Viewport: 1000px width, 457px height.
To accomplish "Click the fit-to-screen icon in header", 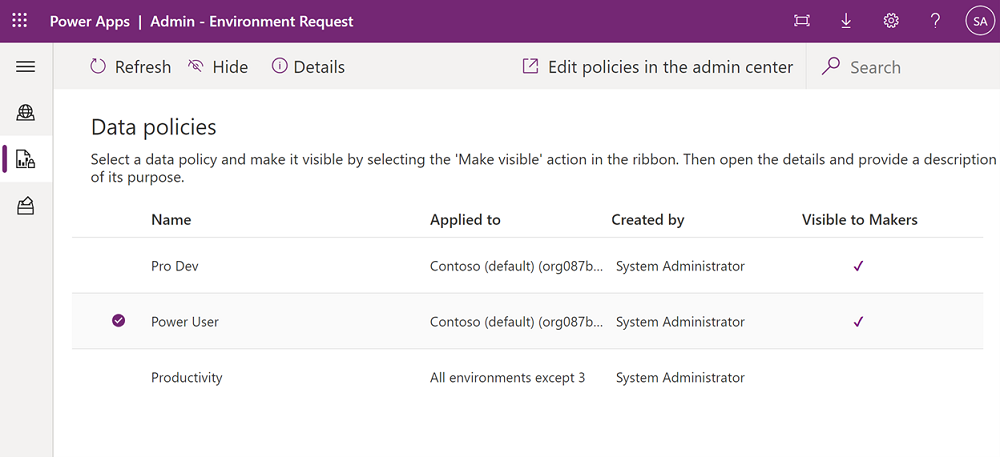I will coord(802,21).
